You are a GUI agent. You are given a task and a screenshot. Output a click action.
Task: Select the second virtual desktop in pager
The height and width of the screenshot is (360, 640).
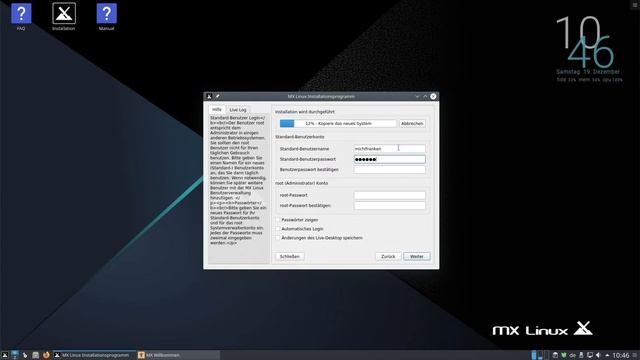[541, 355]
